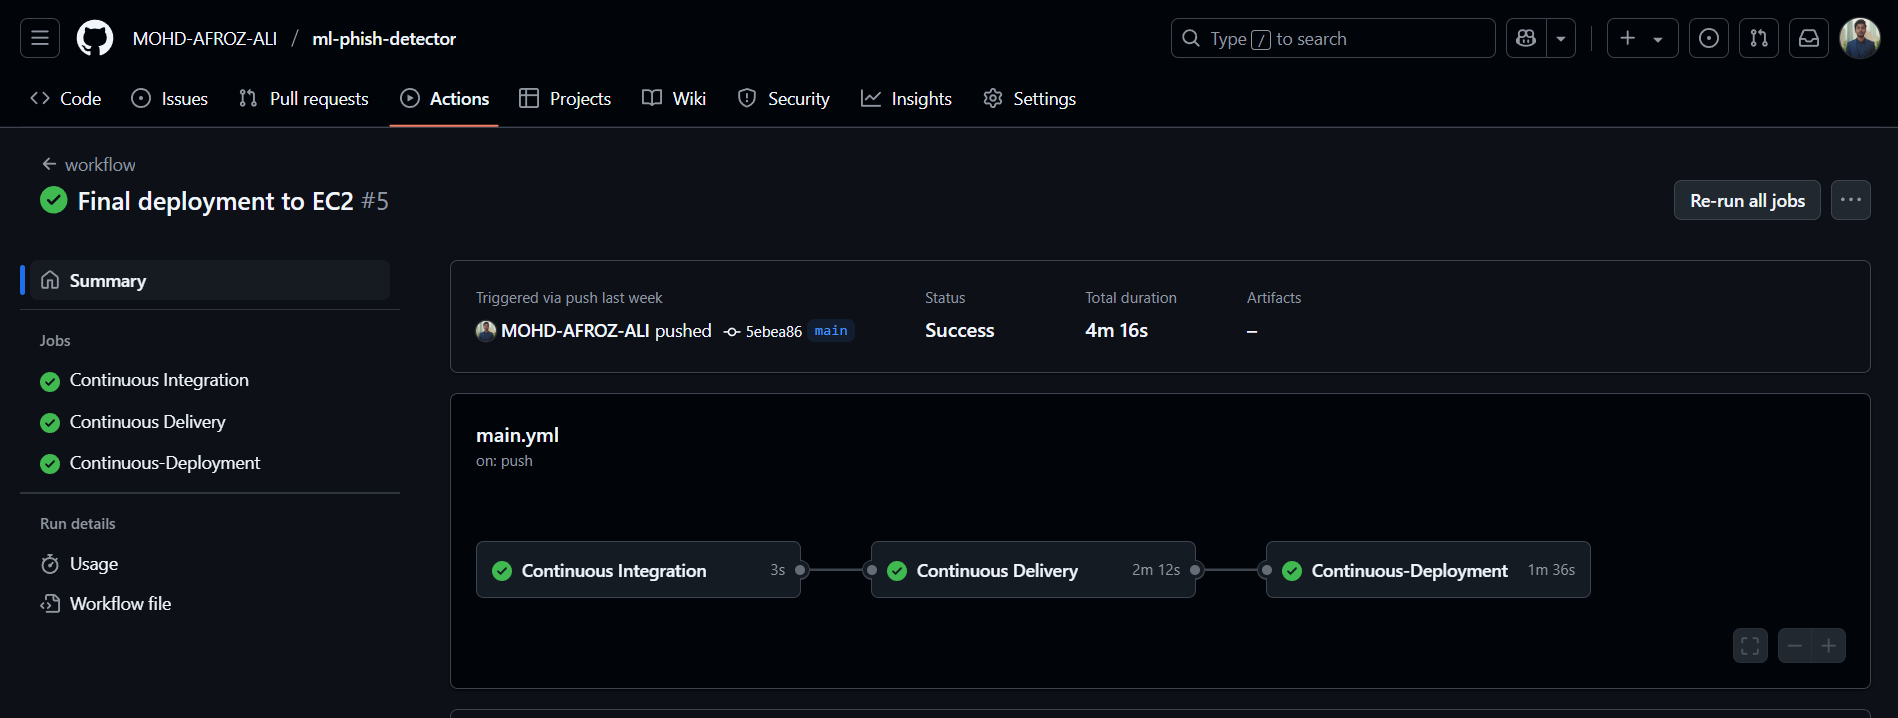This screenshot has width=1898, height=718.
Task: Zoom in the workflow graph
Action: [1829, 646]
